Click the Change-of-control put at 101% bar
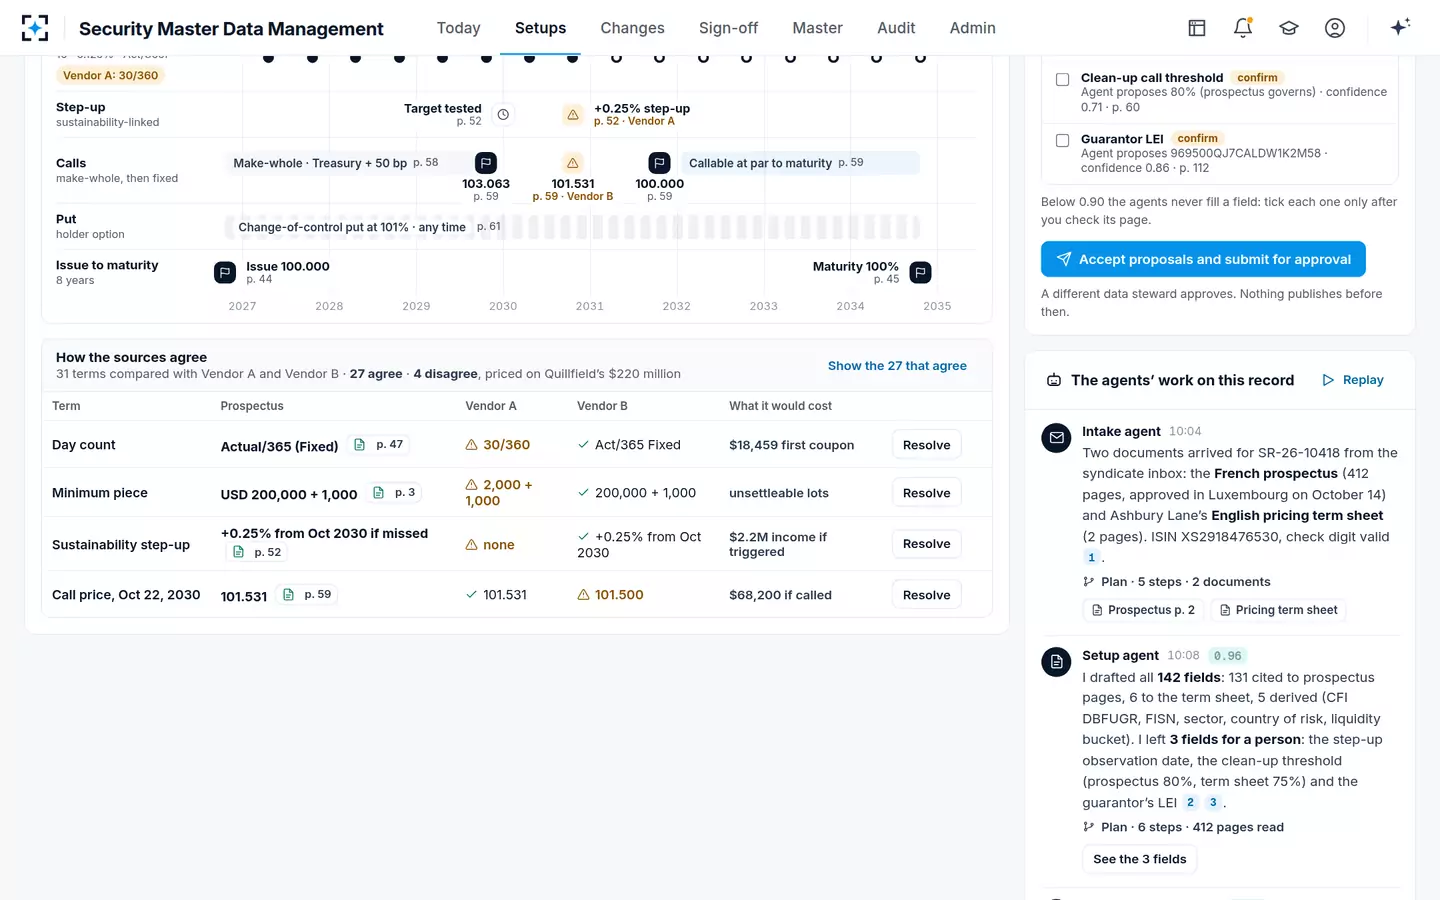This screenshot has height=900, width=1440. 572,227
